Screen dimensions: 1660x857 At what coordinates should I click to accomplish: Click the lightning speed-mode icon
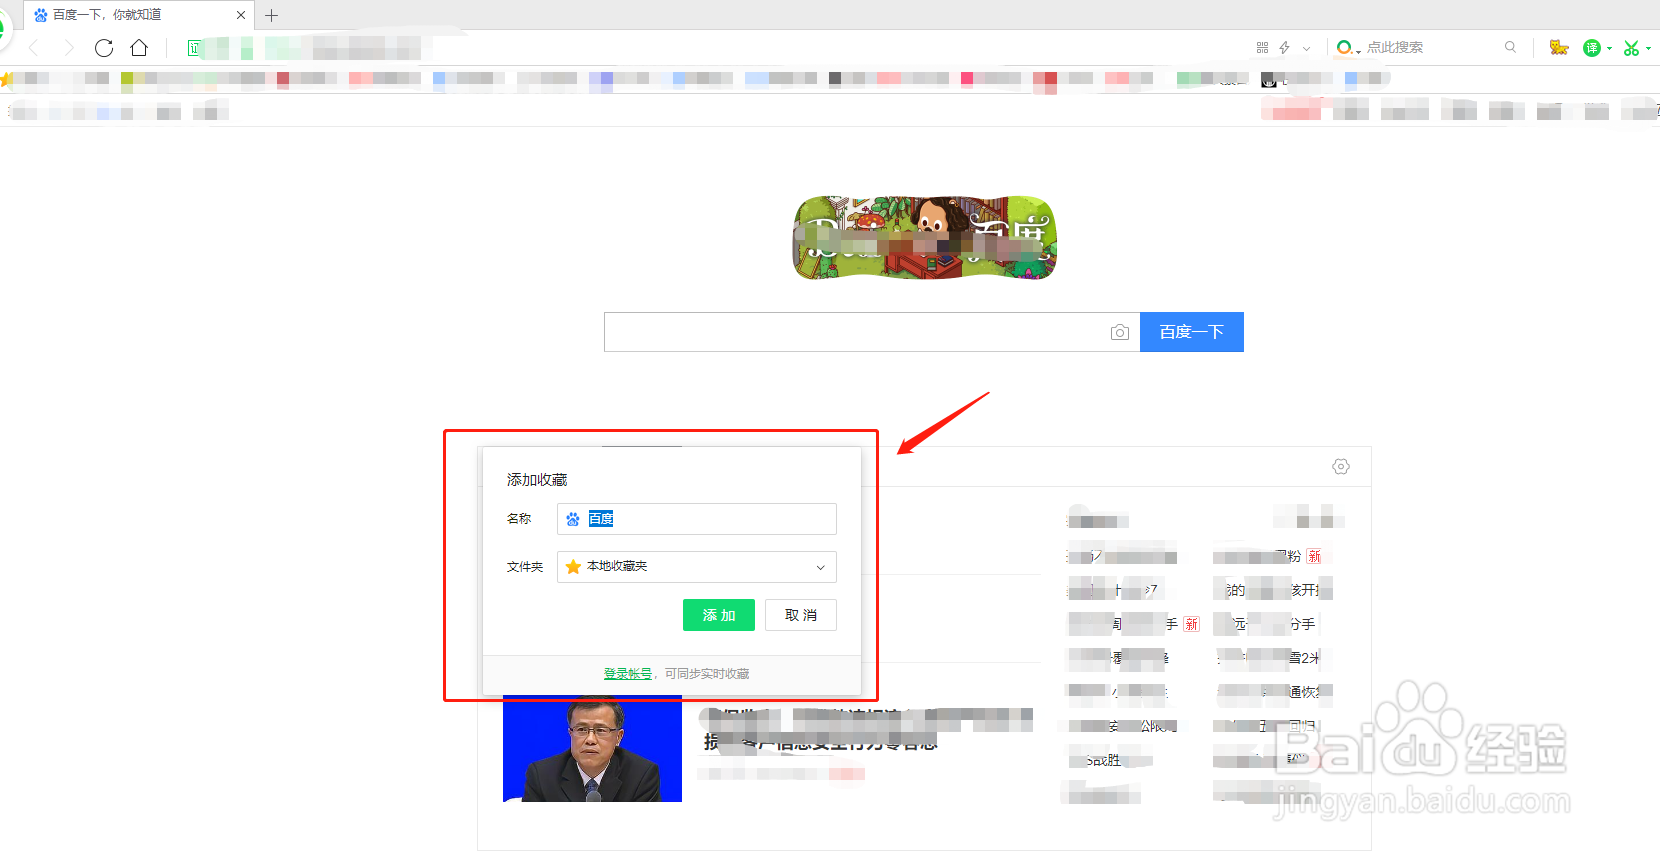[1285, 47]
